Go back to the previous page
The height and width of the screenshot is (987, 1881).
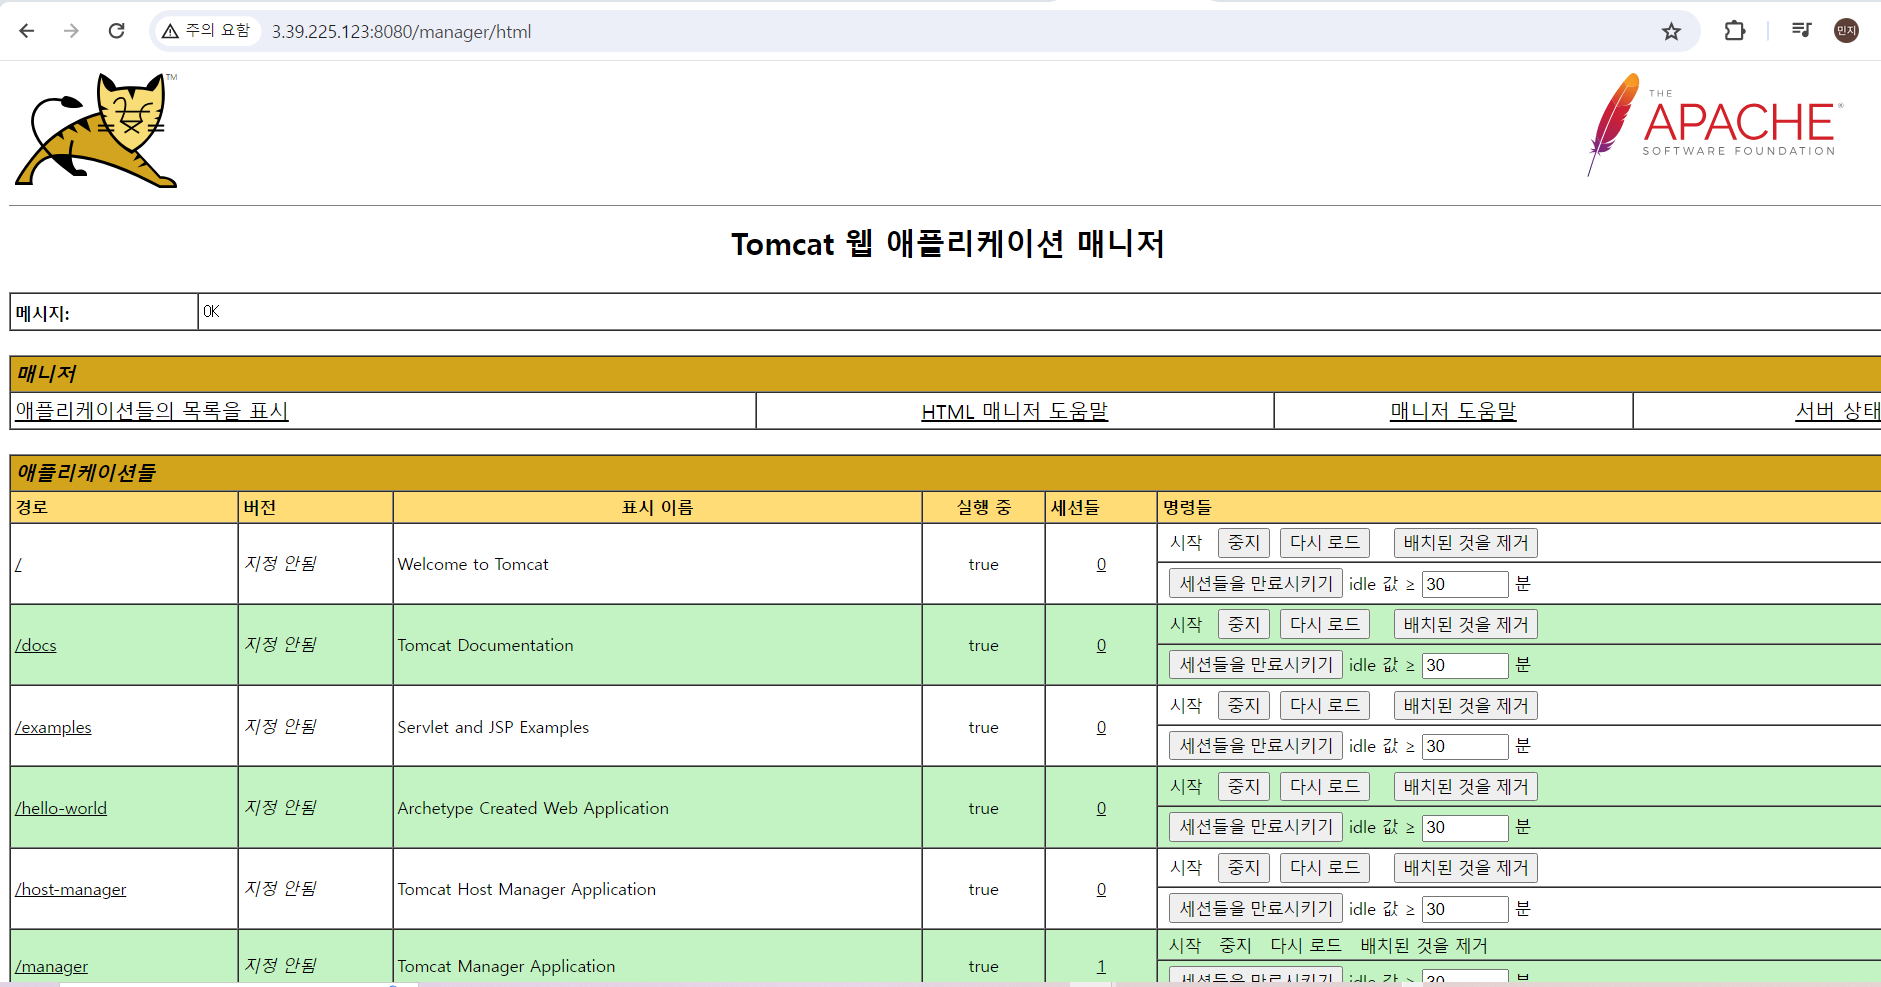point(27,31)
